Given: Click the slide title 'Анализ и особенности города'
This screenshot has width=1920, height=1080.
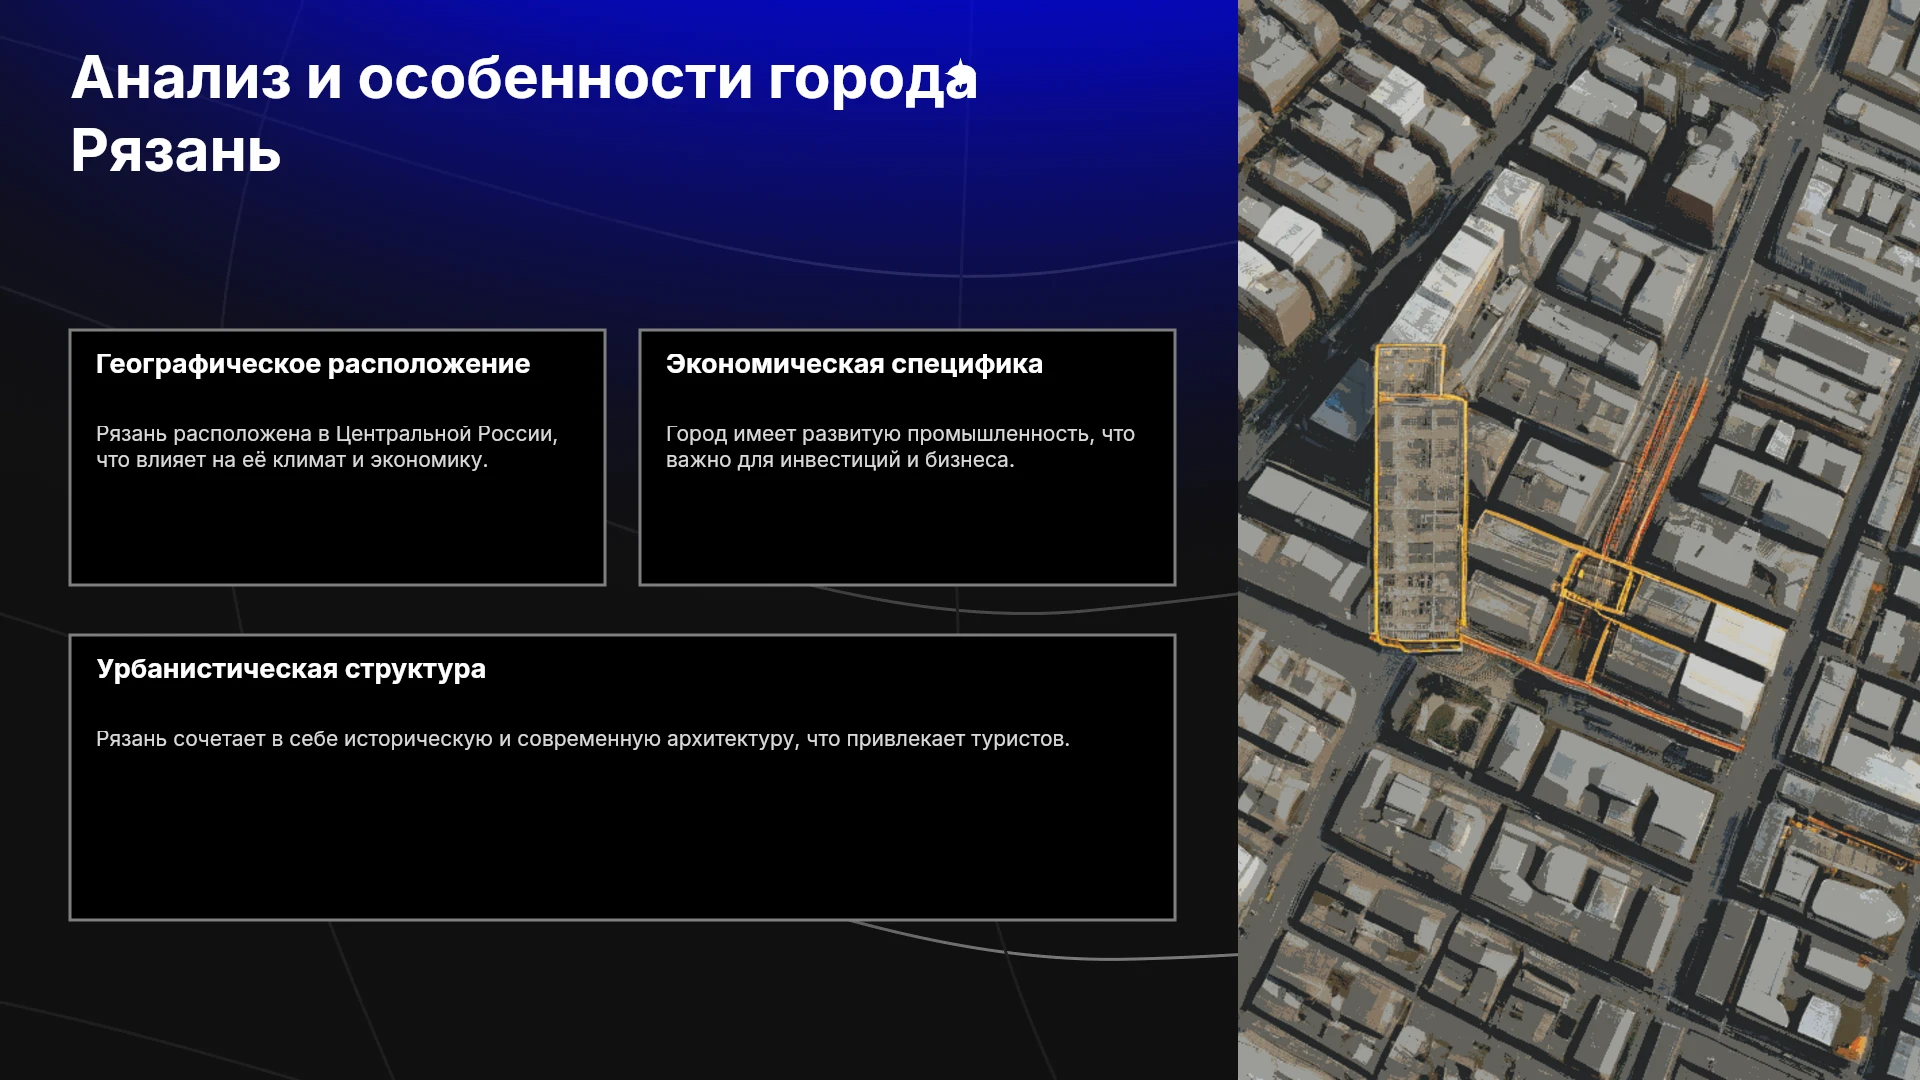Looking at the screenshot, I should (x=524, y=78).
